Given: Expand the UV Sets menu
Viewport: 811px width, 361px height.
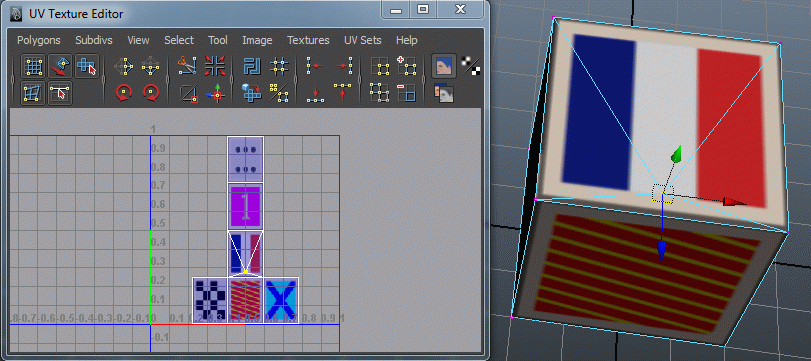Looking at the screenshot, I should [x=363, y=40].
